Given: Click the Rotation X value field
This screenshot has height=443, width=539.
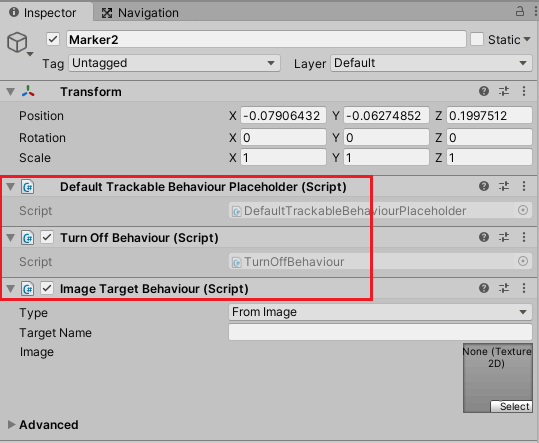Looking at the screenshot, I should point(283,137).
